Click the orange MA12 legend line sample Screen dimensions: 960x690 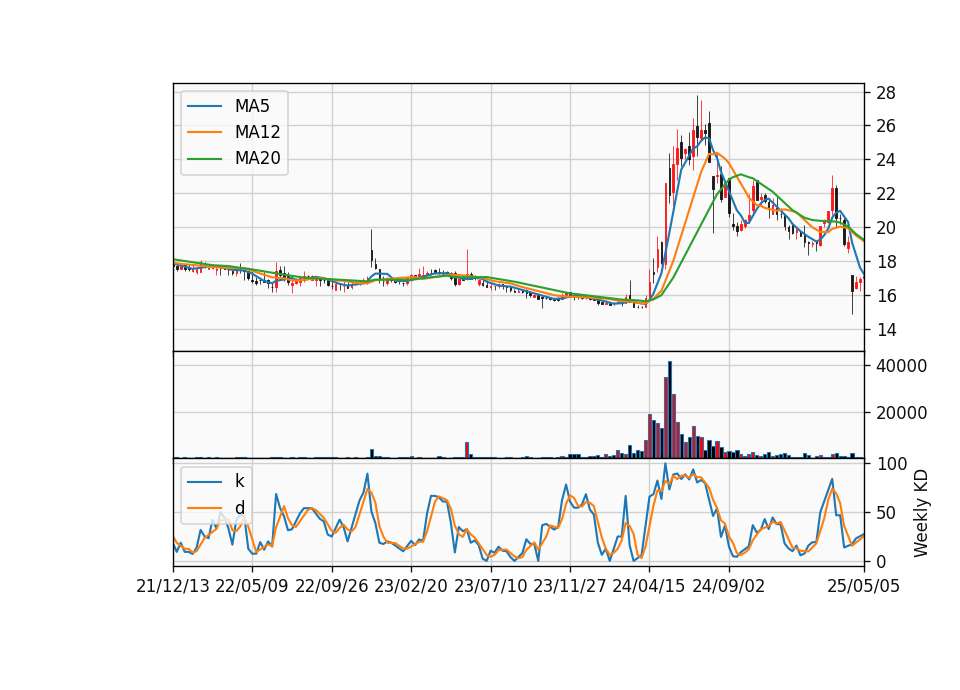click(x=204, y=132)
